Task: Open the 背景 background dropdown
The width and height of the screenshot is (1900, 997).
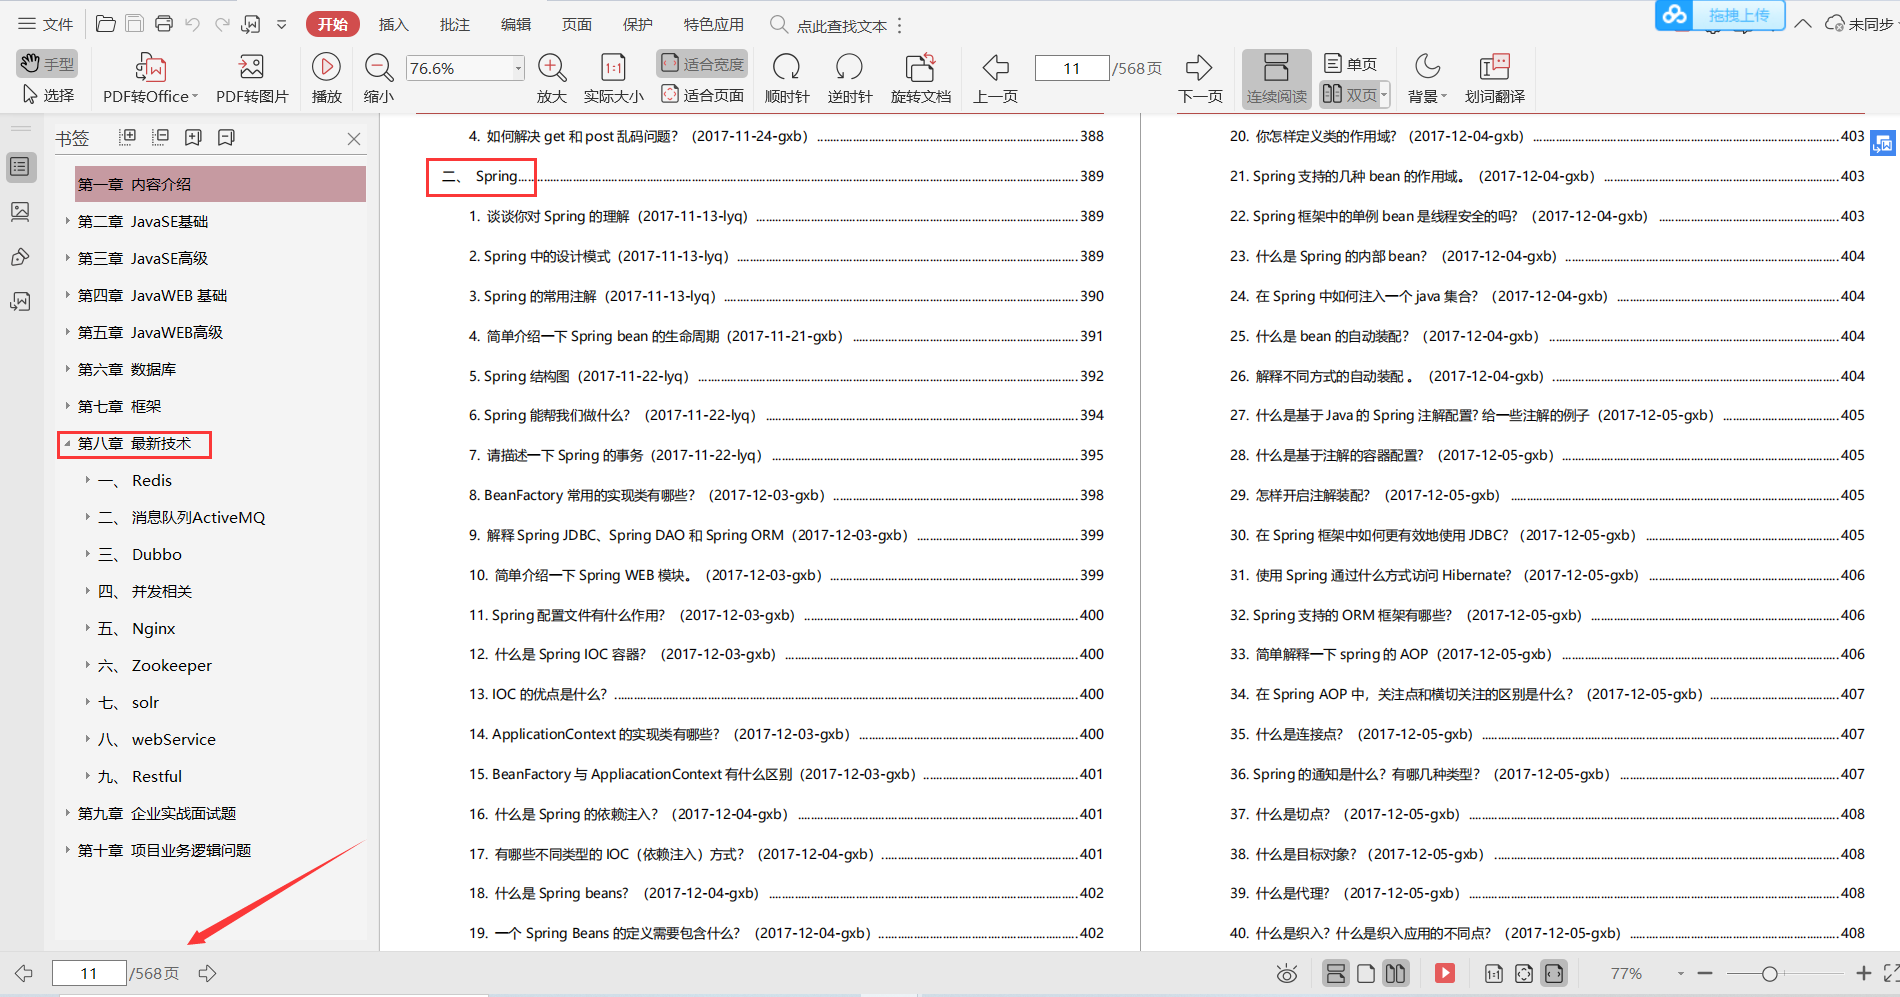Action: pos(1427,79)
